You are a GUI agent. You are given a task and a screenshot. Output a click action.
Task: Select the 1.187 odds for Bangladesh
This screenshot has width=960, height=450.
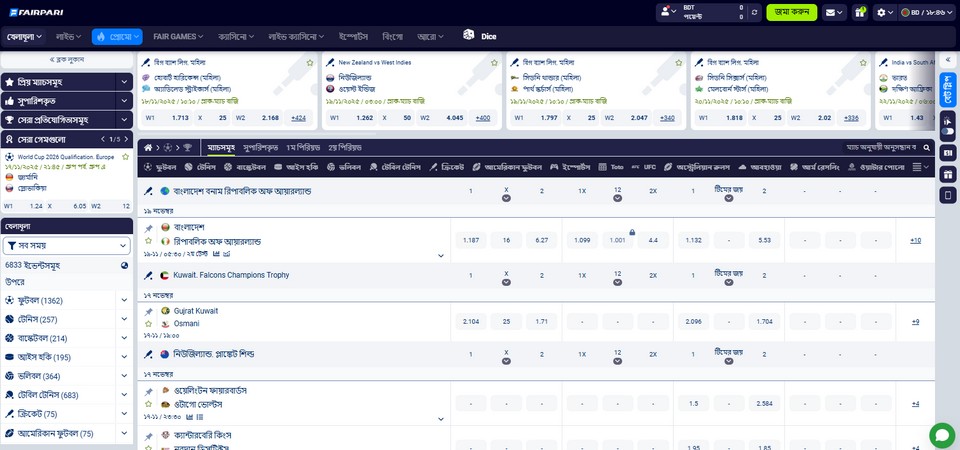coord(472,240)
